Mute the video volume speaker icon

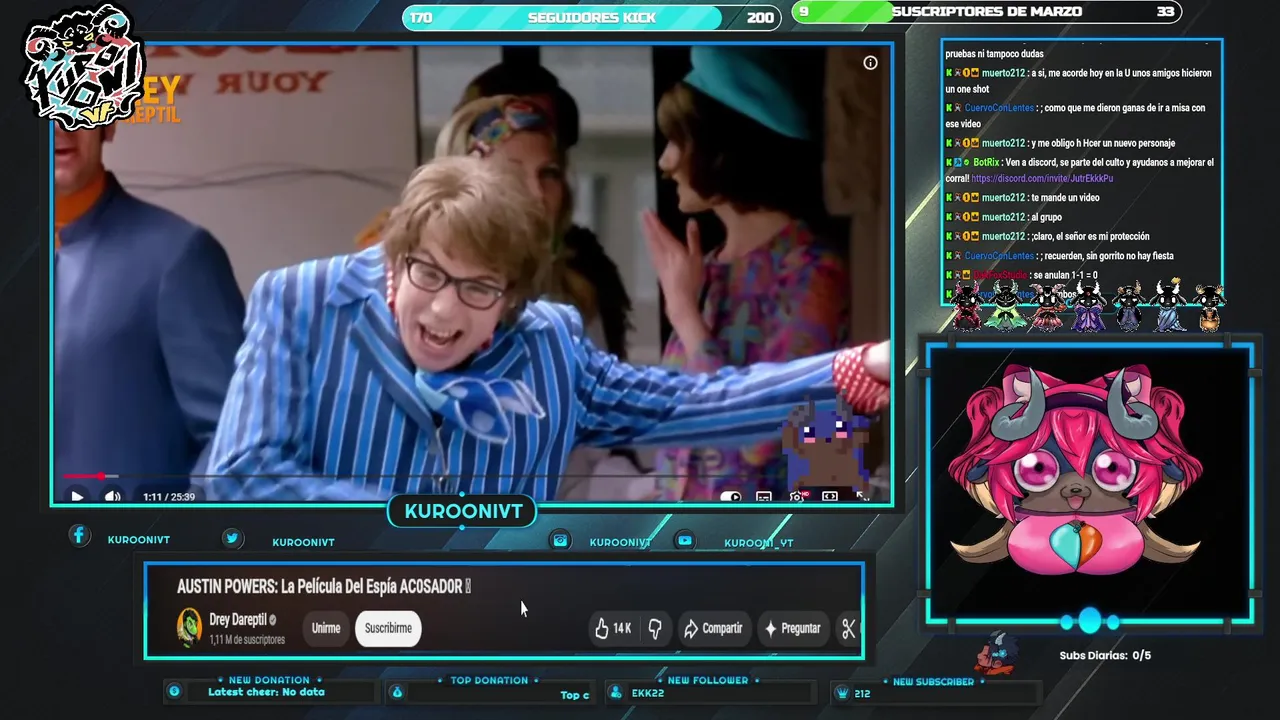click(112, 496)
